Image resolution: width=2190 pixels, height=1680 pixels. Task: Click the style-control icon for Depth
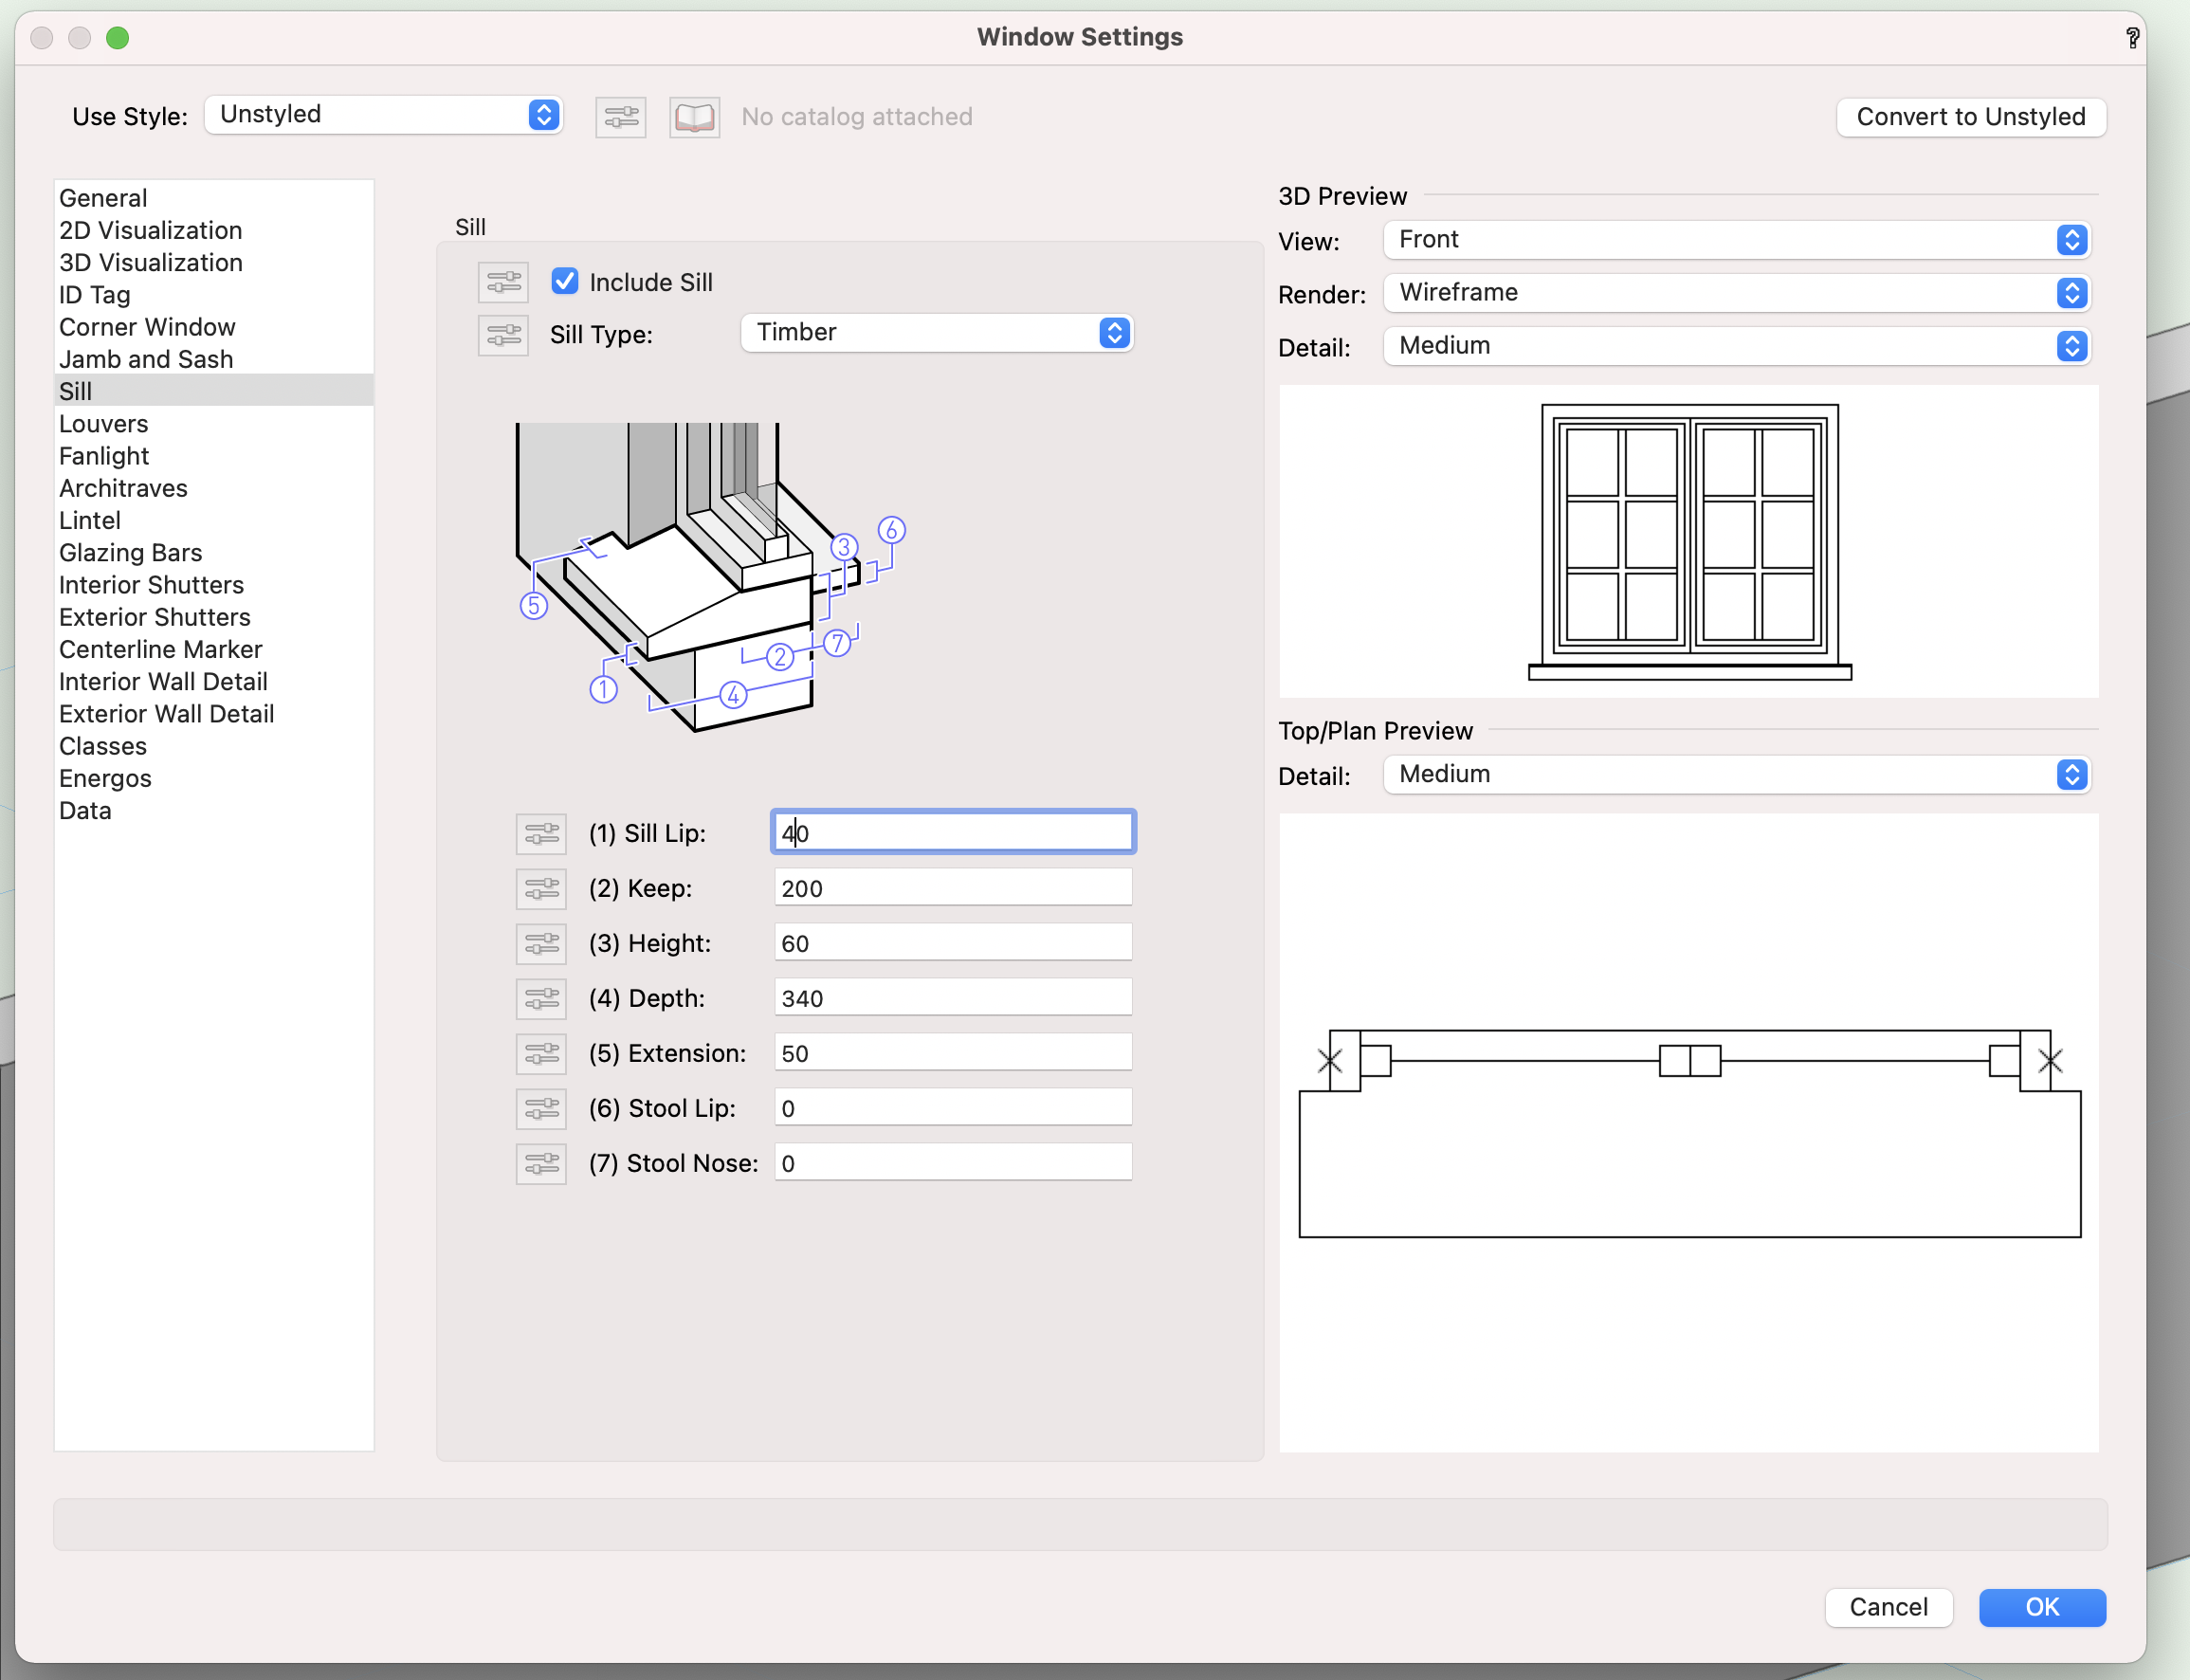541,998
